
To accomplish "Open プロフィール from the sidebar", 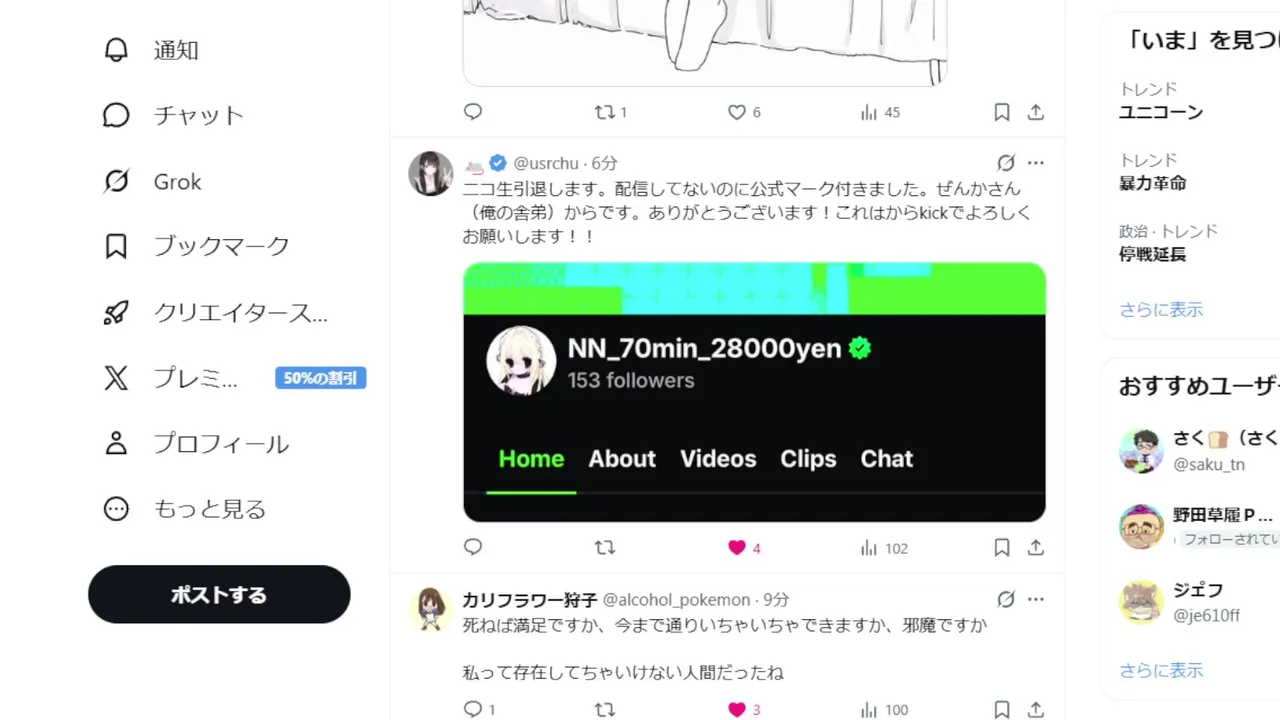I will pos(196,443).
